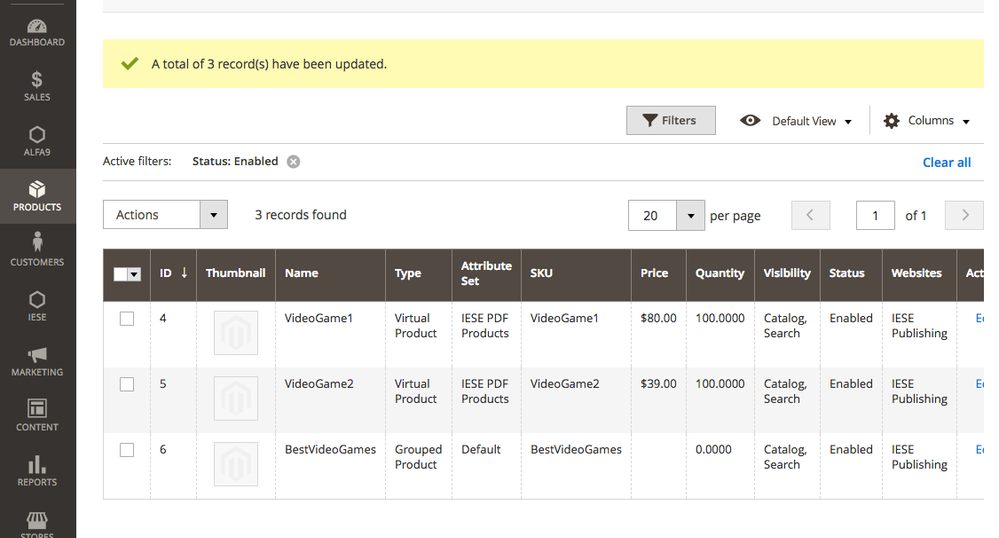The height and width of the screenshot is (538, 999).
Task: Expand the Columns settings dropdown
Action: point(927,121)
